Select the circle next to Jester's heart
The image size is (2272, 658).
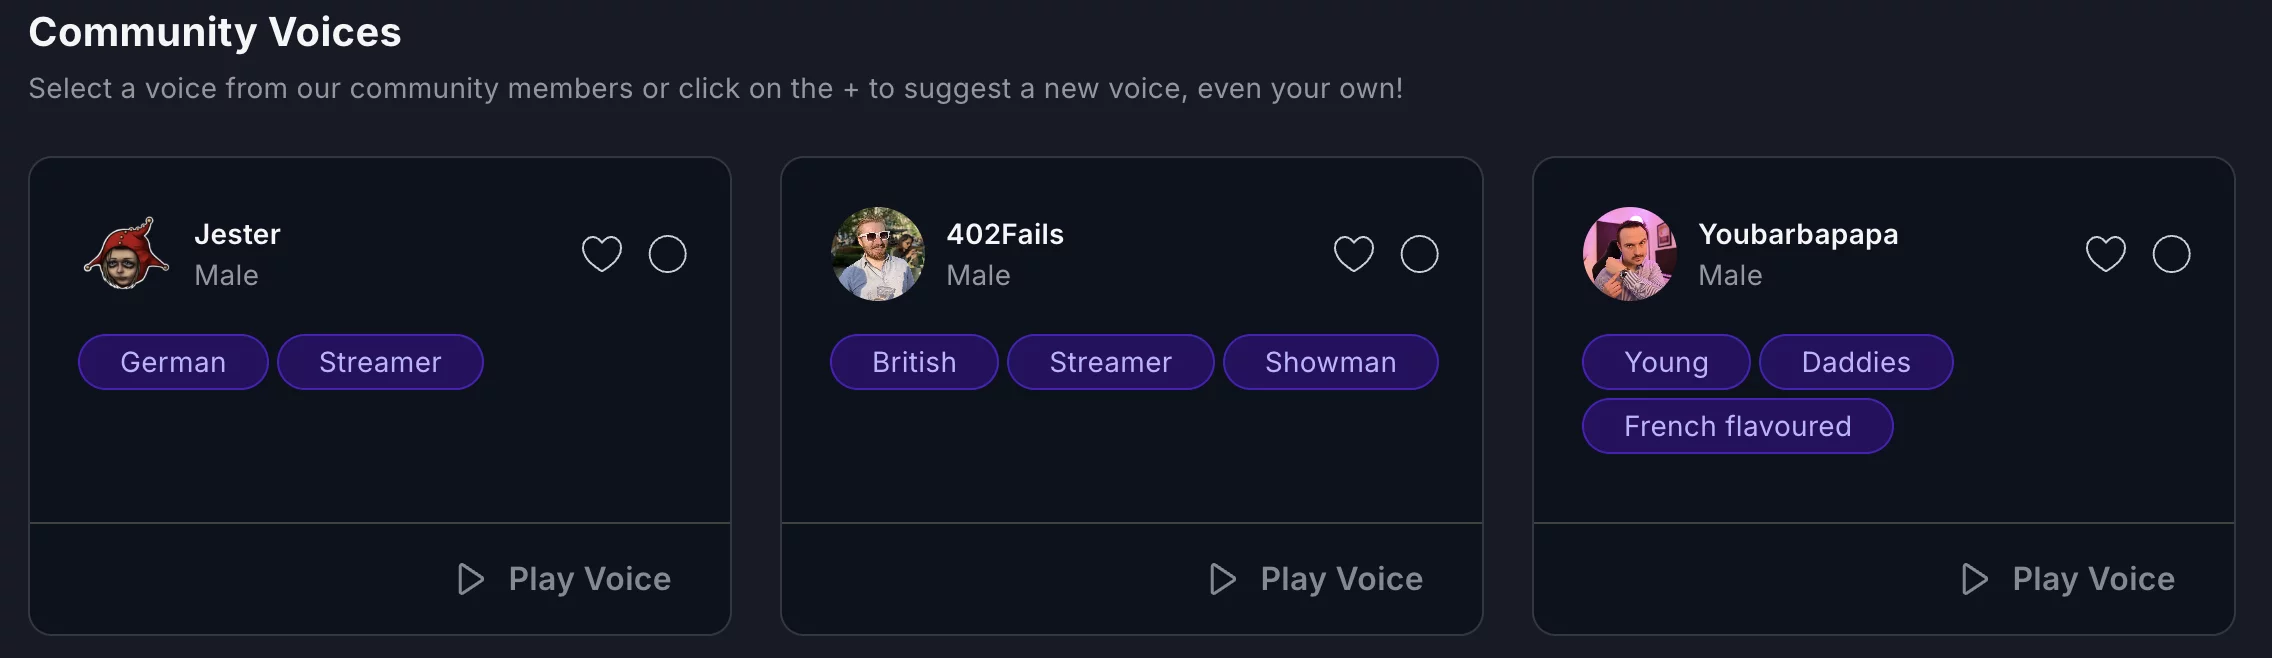pyautogui.click(x=667, y=254)
